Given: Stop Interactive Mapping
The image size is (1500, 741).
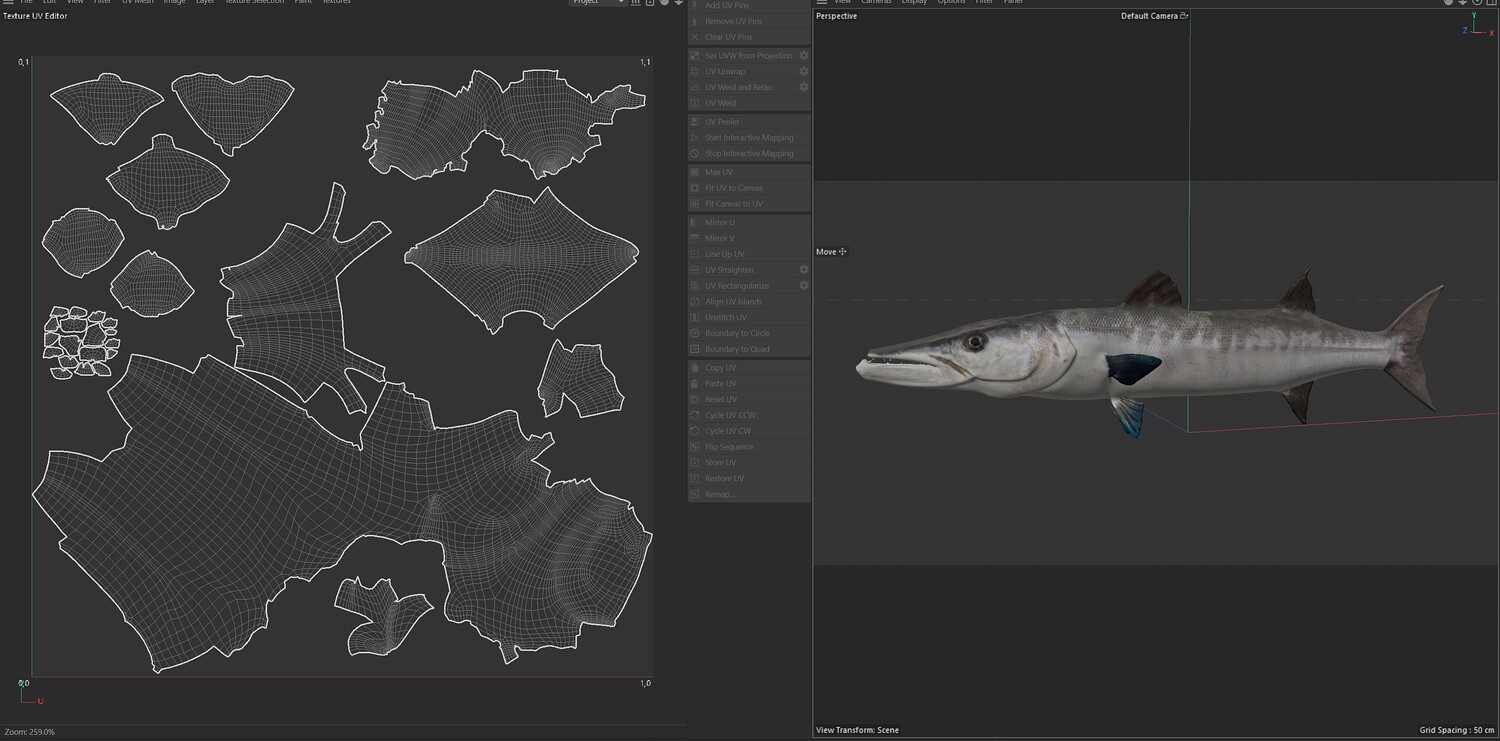Looking at the screenshot, I should pos(749,154).
